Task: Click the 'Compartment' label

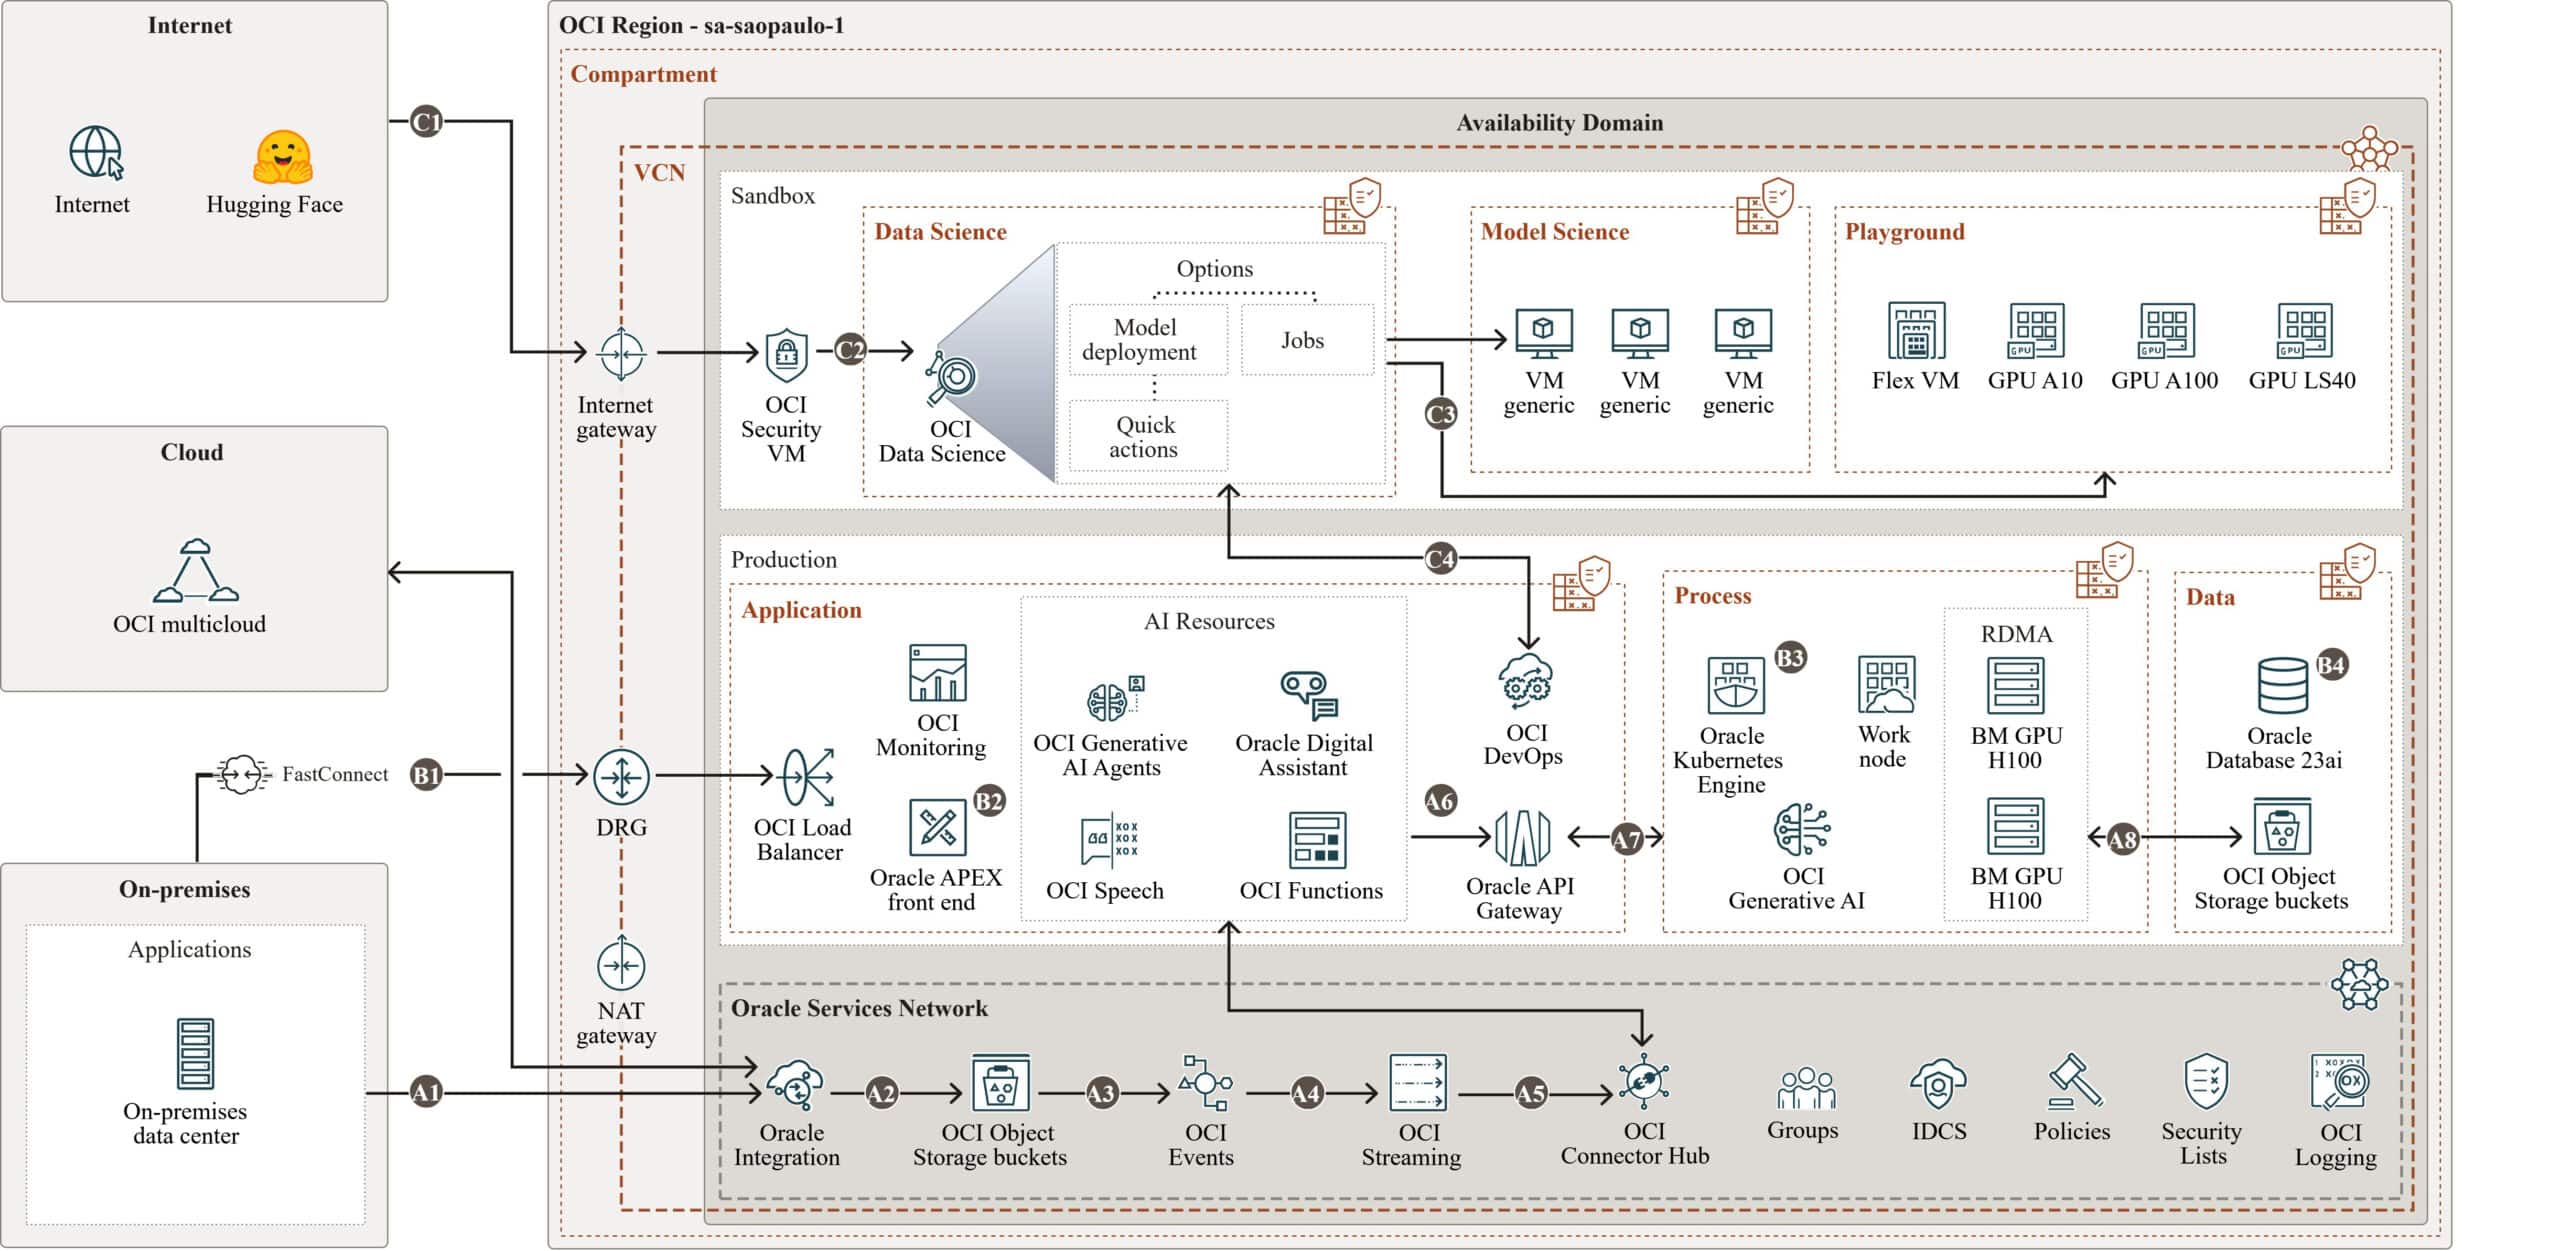Action: click(x=643, y=74)
